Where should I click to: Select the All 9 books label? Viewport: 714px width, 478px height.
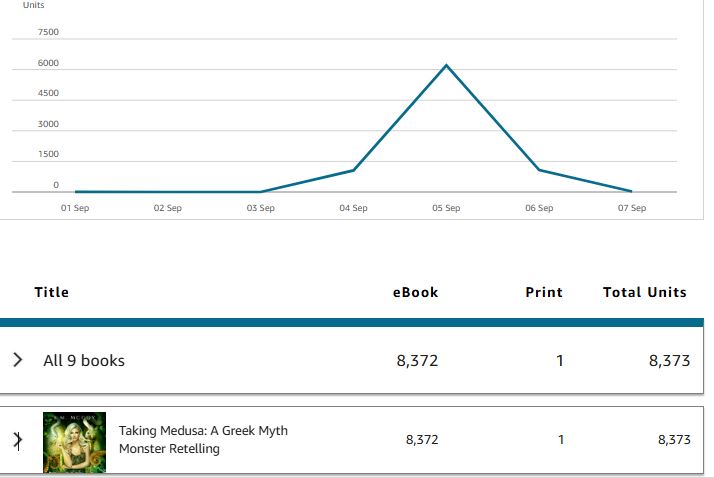84,361
